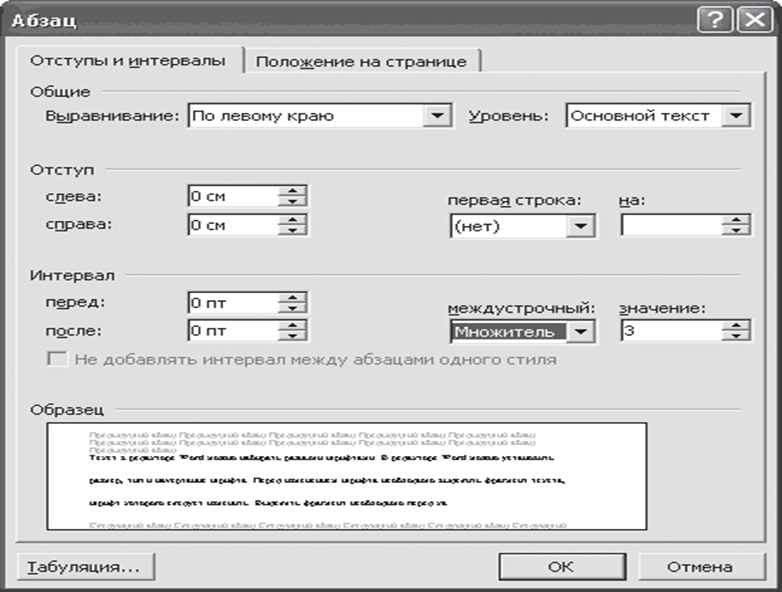Decrease the справа indent value

point(292,230)
